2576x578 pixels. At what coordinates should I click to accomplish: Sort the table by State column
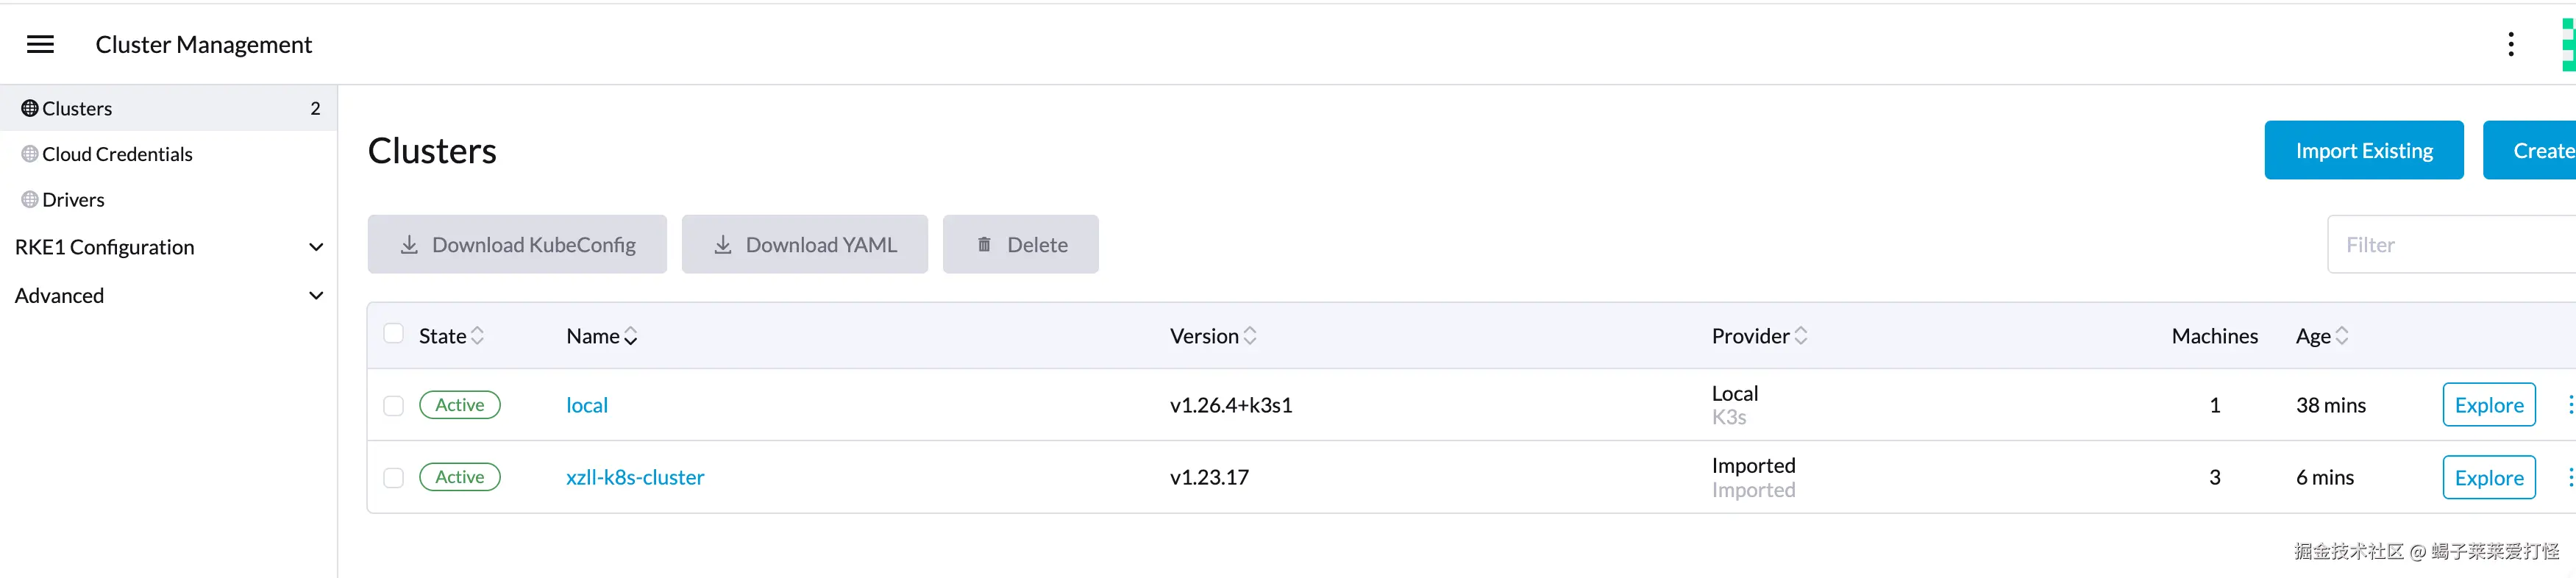click(477, 336)
